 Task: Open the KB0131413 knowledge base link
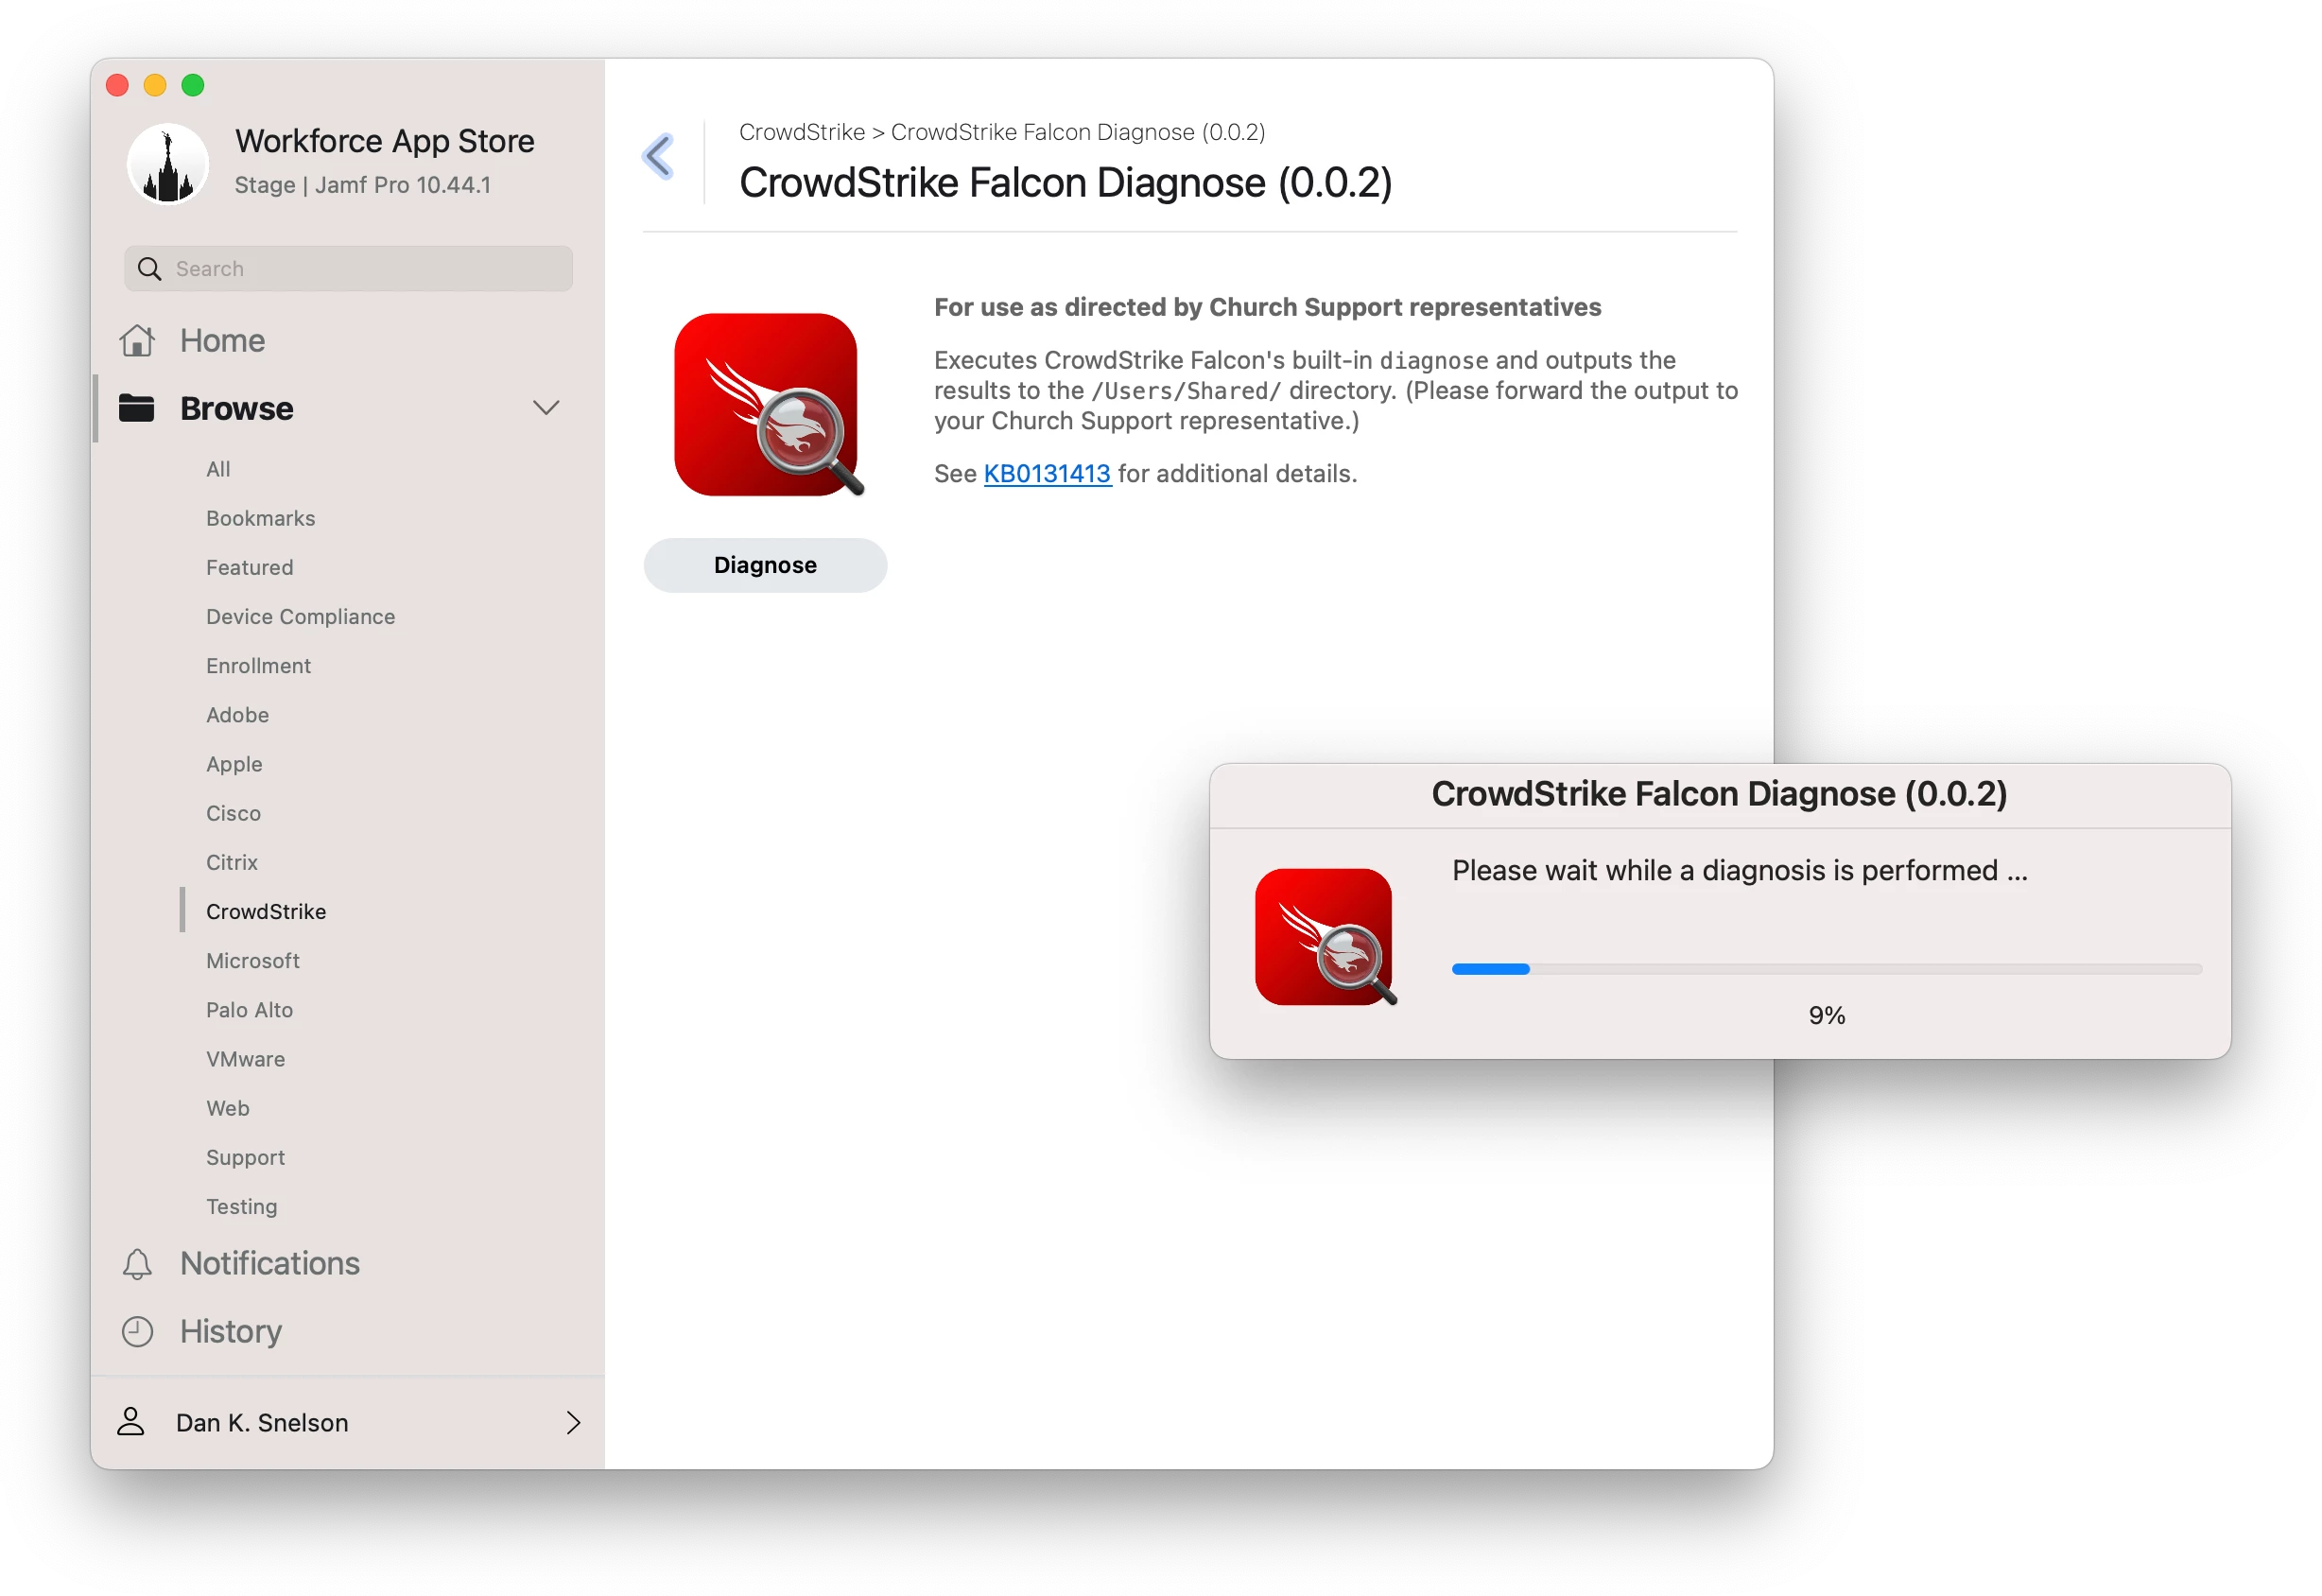click(1047, 474)
